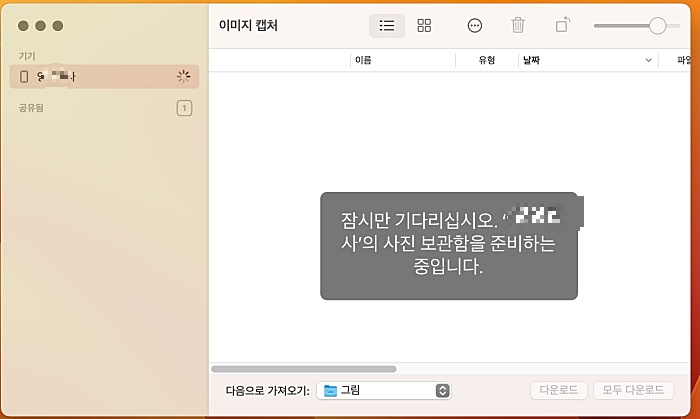The image size is (700, 419).
Task: Click the '공유됨' sidebar section
Action: (x=31, y=108)
